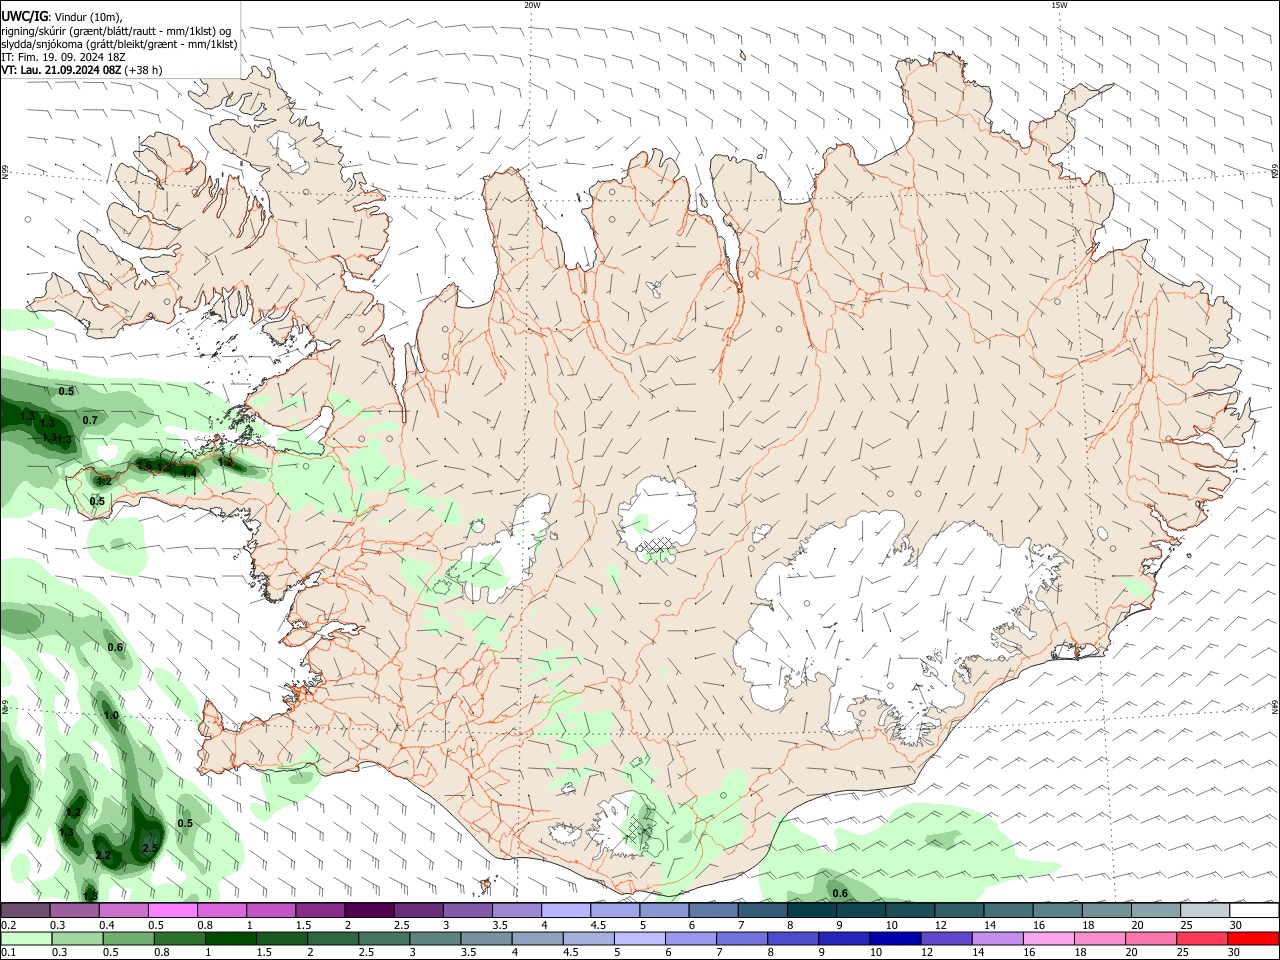Click the gray-purple 0.2 swatch in snow legend
Screen dimensions: 1280x960
tap(26, 911)
